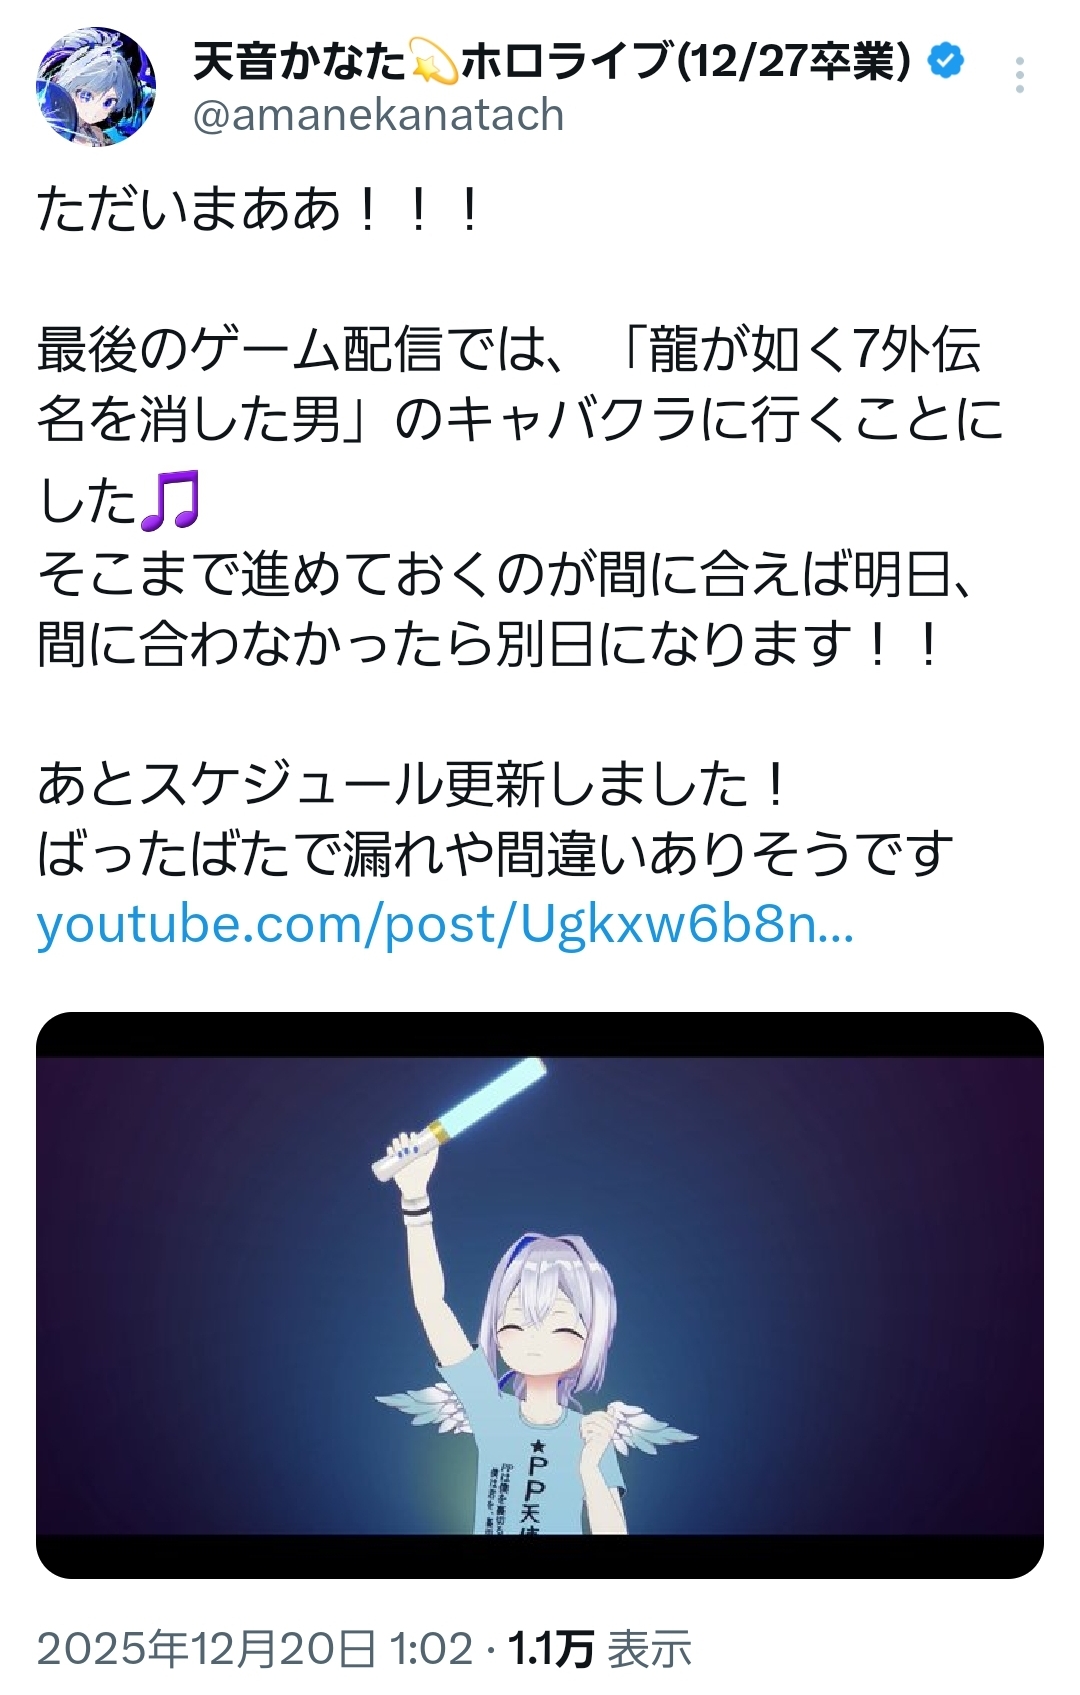Open the youtube.com/post link
The height and width of the screenshot is (1695, 1080).
click(x=446, y=925)
